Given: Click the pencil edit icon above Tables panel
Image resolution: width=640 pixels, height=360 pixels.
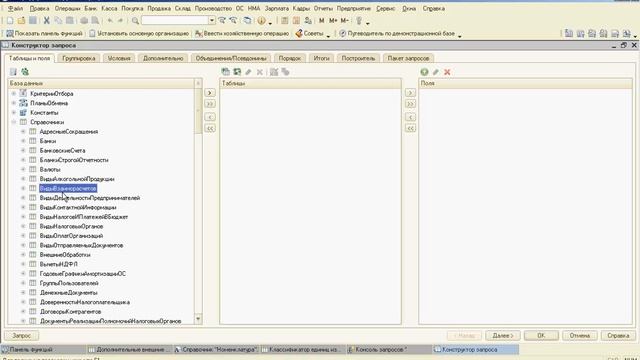Looking at the screenshot, I should [248, 72].
